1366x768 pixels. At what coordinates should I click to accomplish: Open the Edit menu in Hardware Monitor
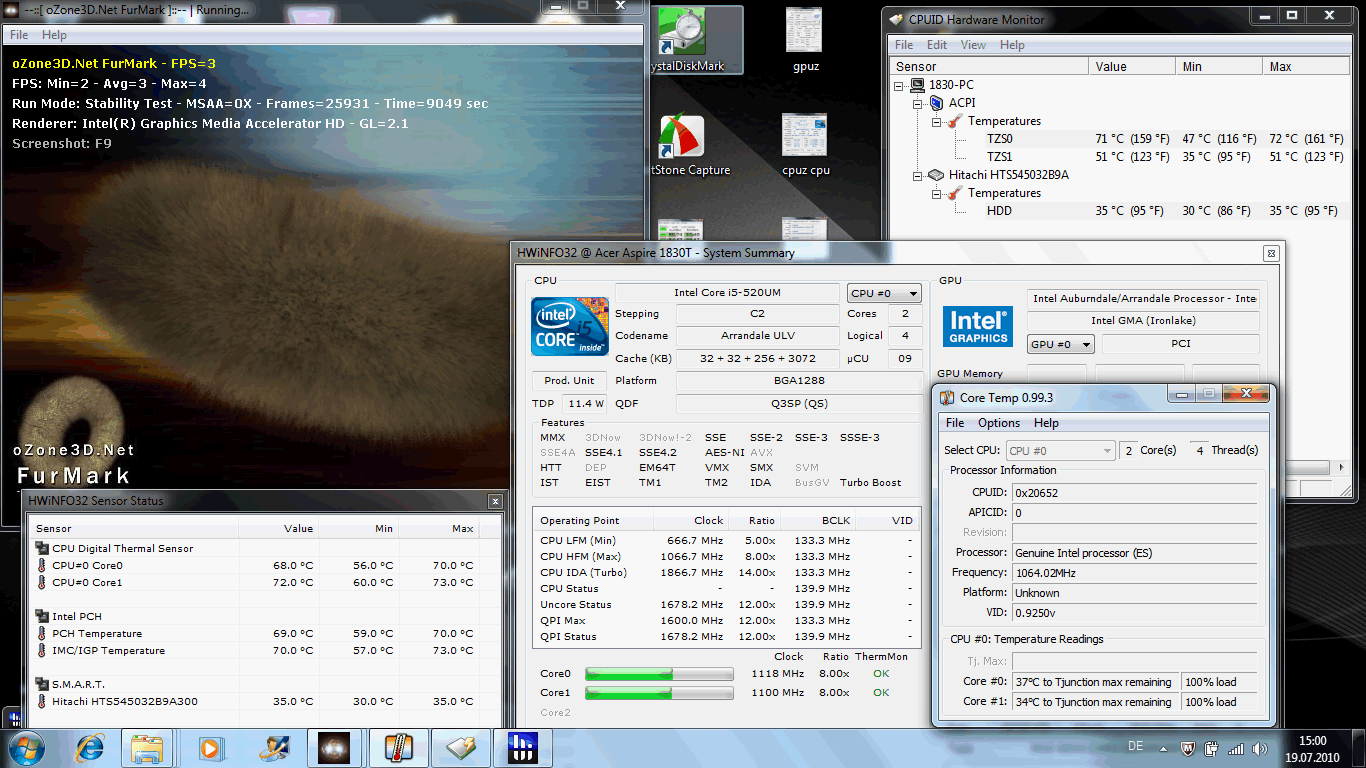point(937,45)
